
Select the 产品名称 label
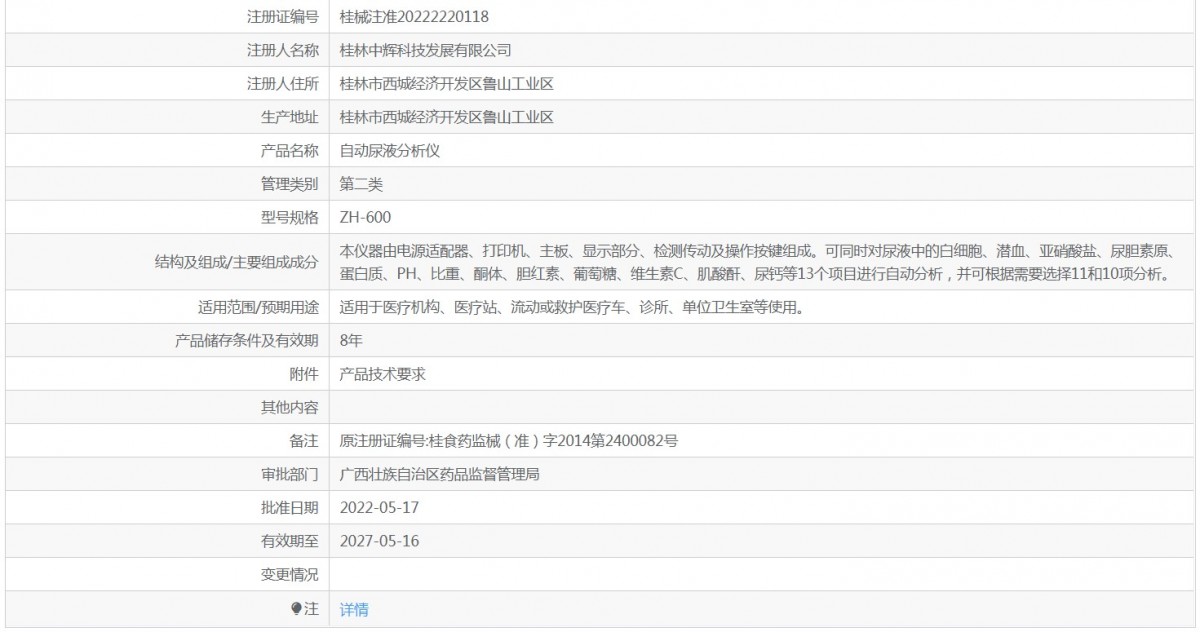point(290,151)
